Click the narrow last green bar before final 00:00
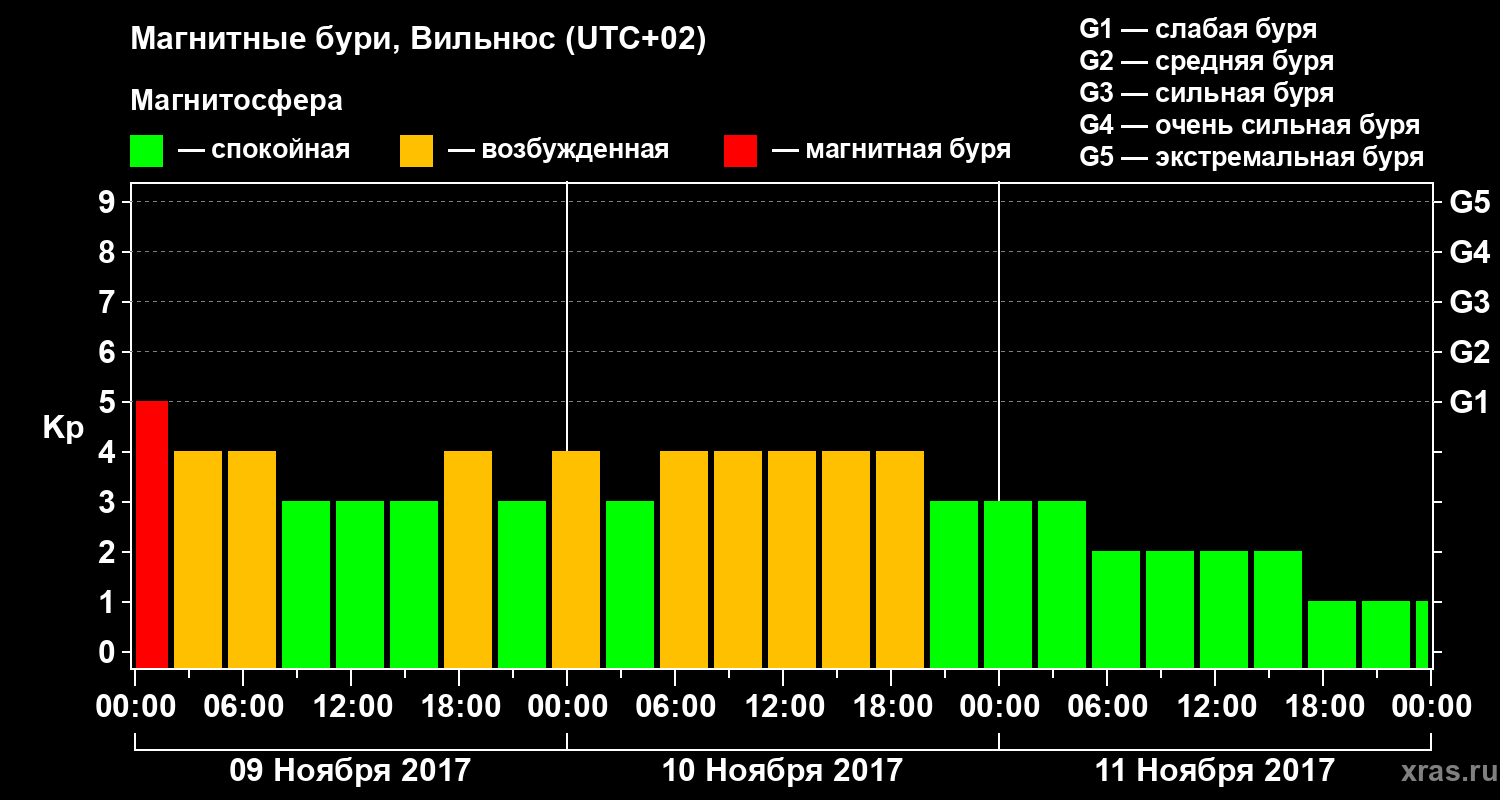Screen dimensions: 1500x800 pyautogui.click(x=1422, y=634)
